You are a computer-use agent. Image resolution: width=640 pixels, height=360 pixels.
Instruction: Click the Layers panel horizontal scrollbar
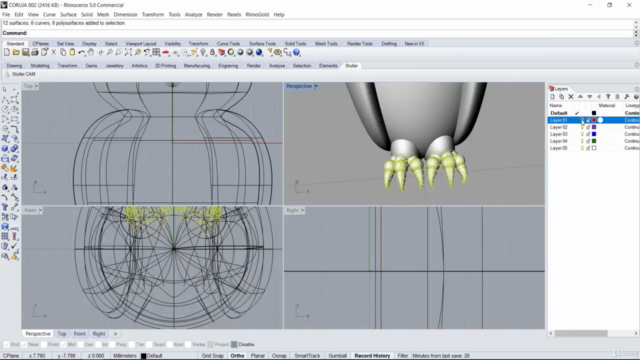pyautogui.click(x=581, y=333)
